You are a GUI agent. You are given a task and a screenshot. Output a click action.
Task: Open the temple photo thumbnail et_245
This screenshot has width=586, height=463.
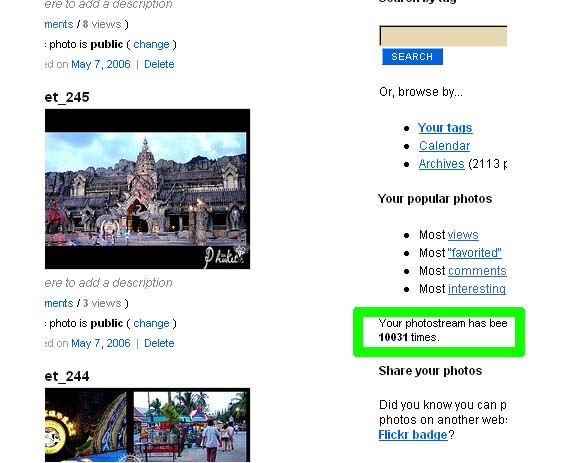[147, 189]
